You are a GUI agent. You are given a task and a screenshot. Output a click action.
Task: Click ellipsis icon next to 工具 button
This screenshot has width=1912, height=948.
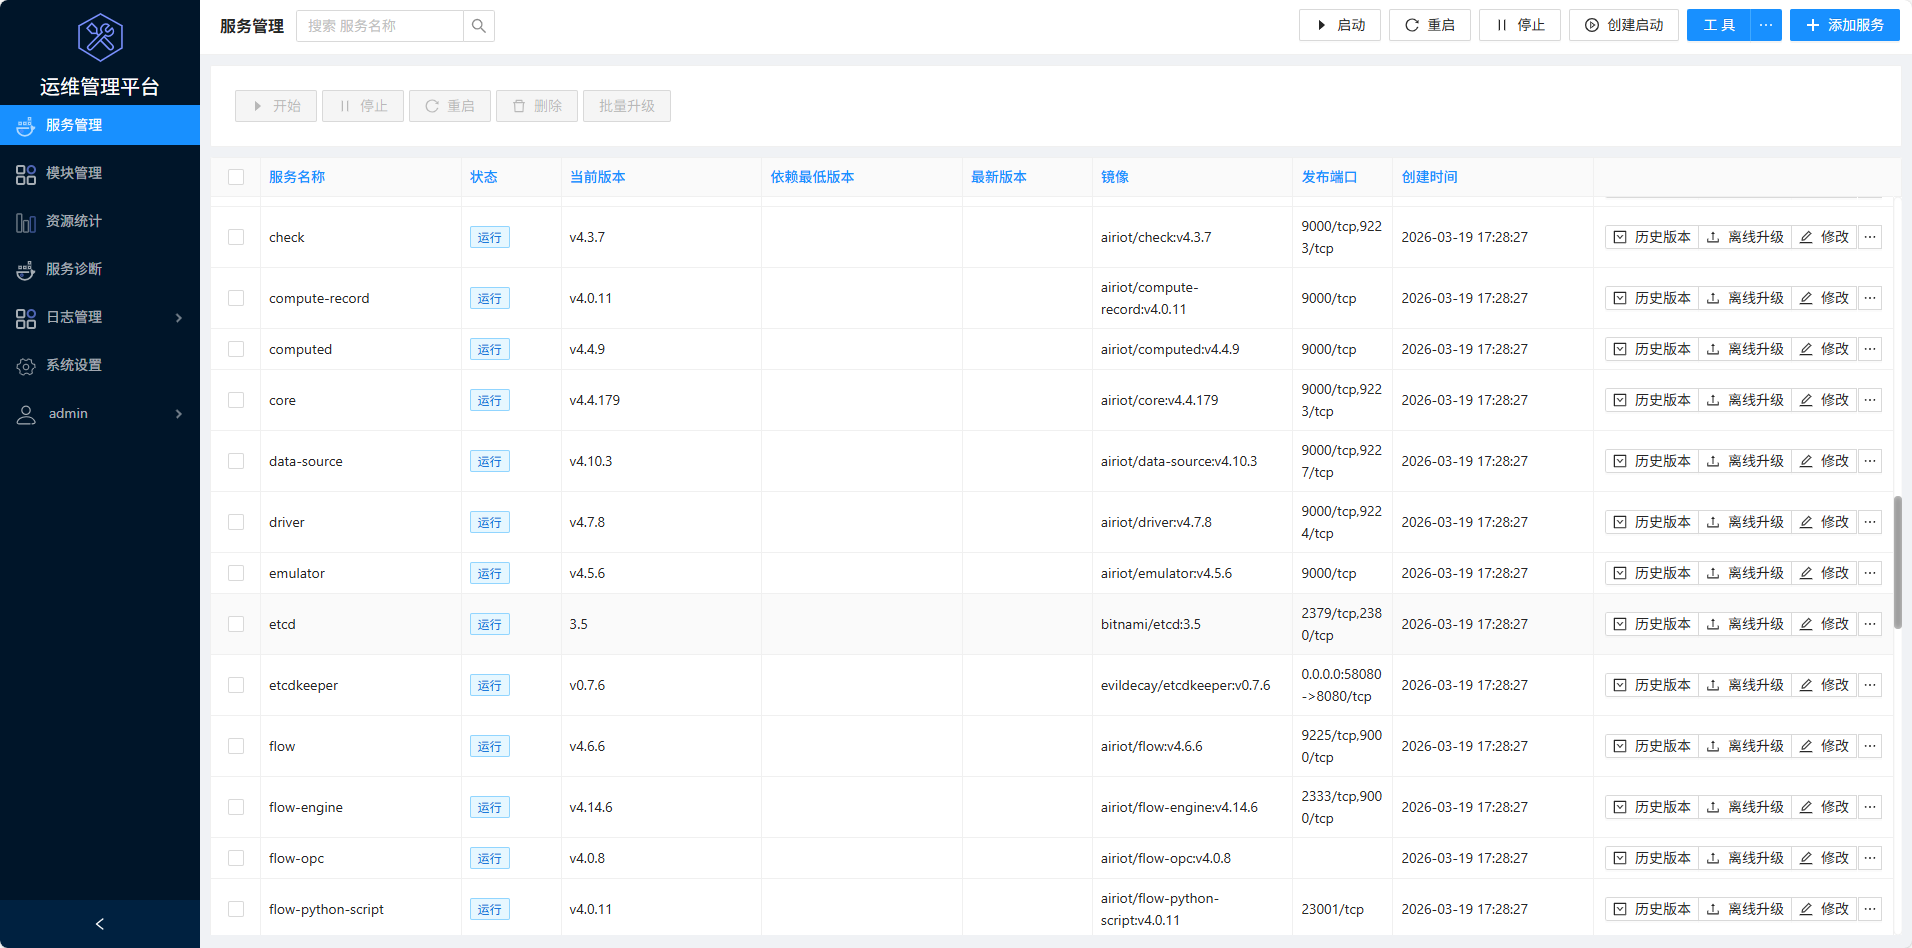pos(1765,25)
